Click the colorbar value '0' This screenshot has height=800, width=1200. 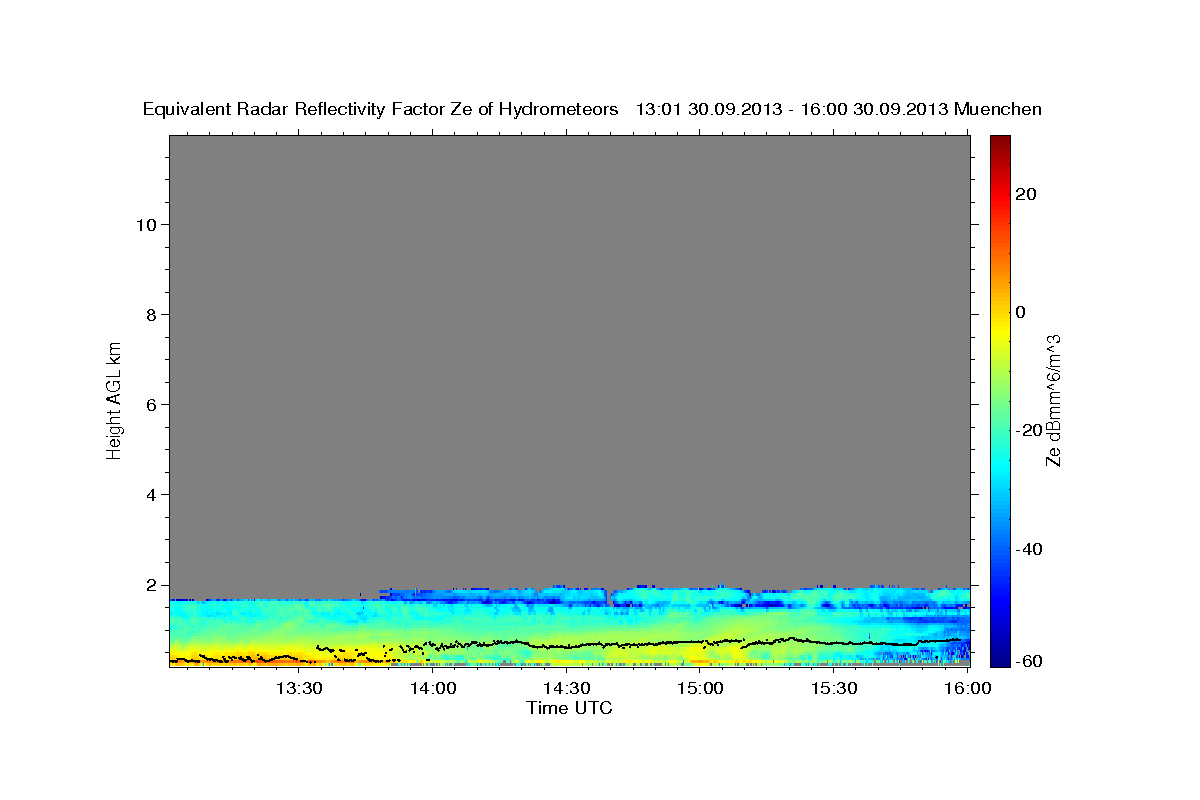[x=1020, y=312]
